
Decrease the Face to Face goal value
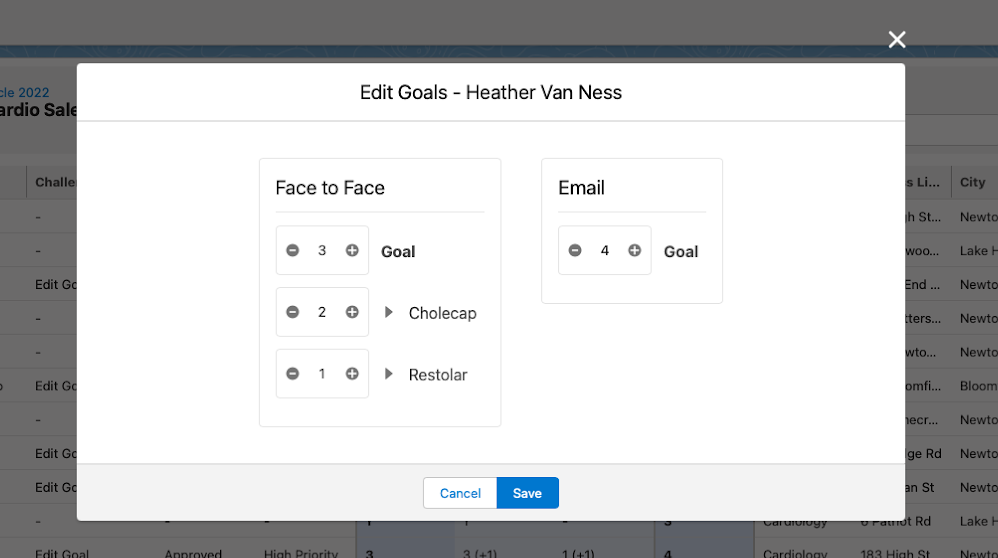point(292,250)
